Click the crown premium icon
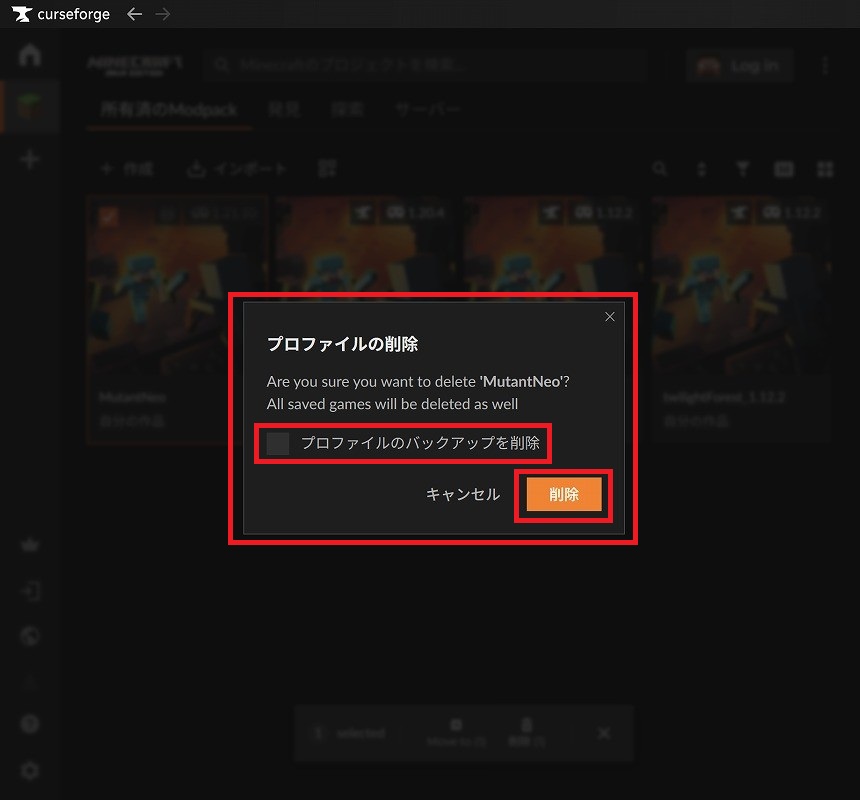The height and width of the screenshot is (800, 860). (x=30, y=546)
